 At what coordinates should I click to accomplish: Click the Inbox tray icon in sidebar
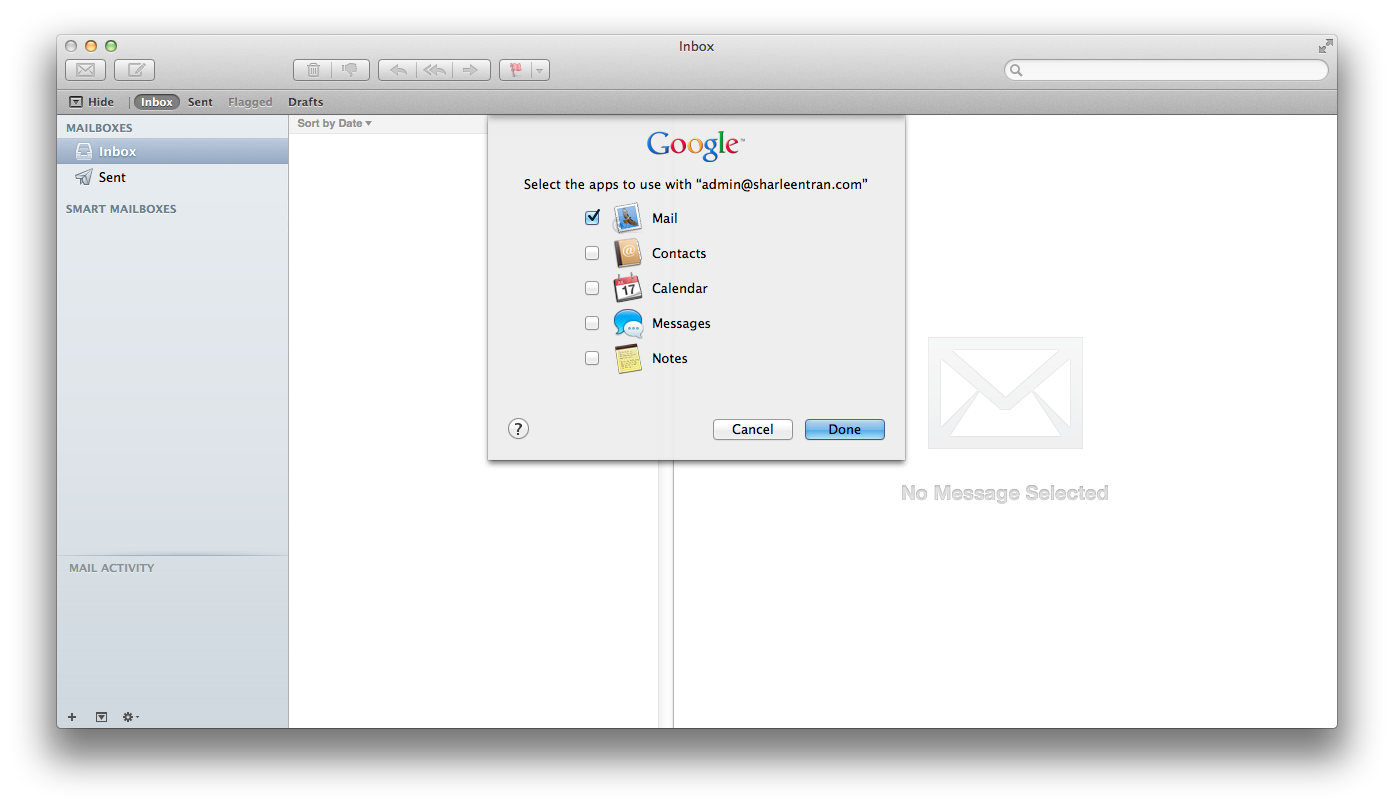tap(84, 151)
